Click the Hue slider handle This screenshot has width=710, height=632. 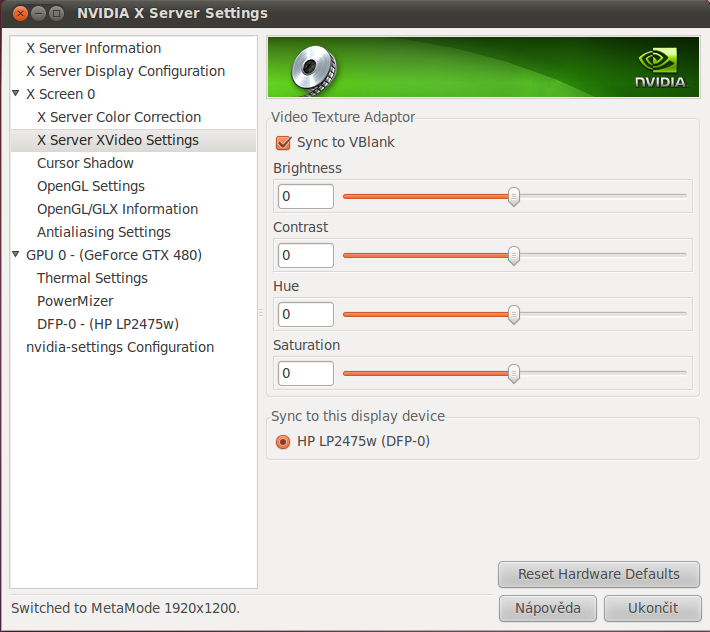click(x=514, y=315)
